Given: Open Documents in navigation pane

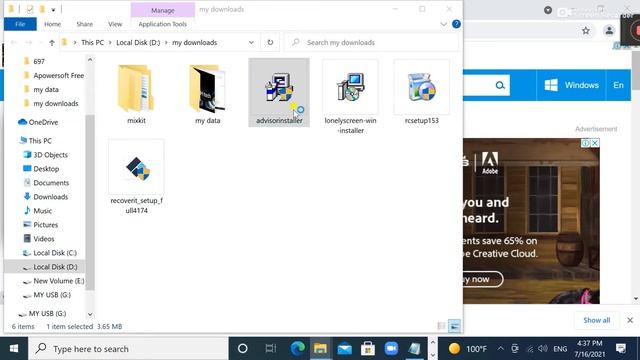Looking at the screenshot, I should tap(51, 182).
